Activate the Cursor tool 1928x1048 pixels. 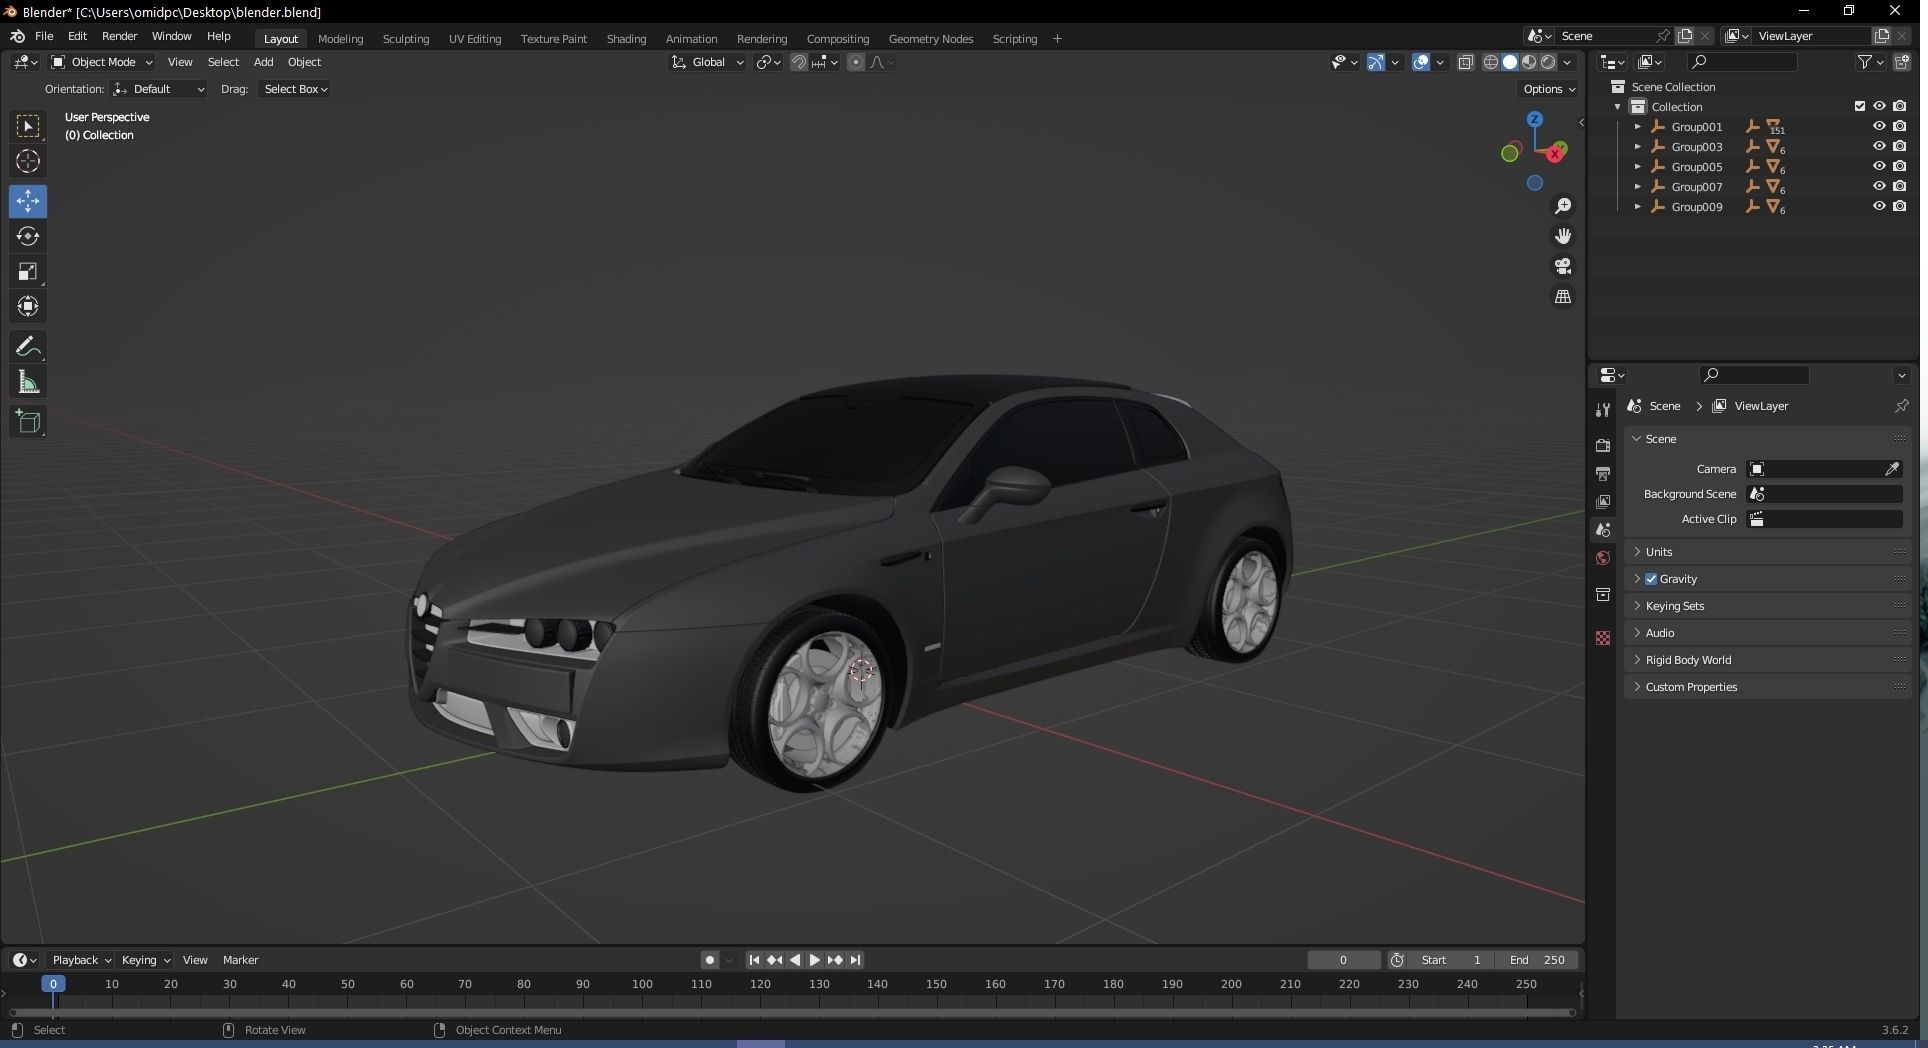[28, 161]
